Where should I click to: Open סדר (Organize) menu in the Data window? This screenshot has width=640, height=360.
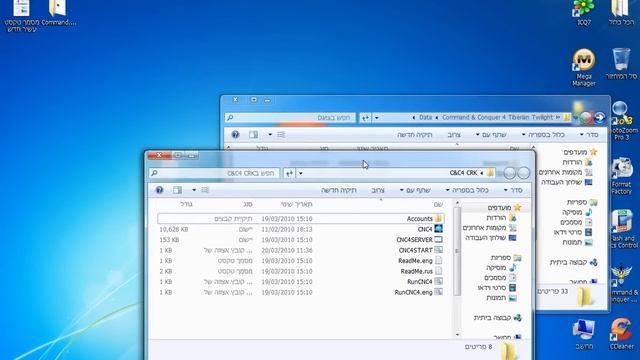(x=589, y=135)
